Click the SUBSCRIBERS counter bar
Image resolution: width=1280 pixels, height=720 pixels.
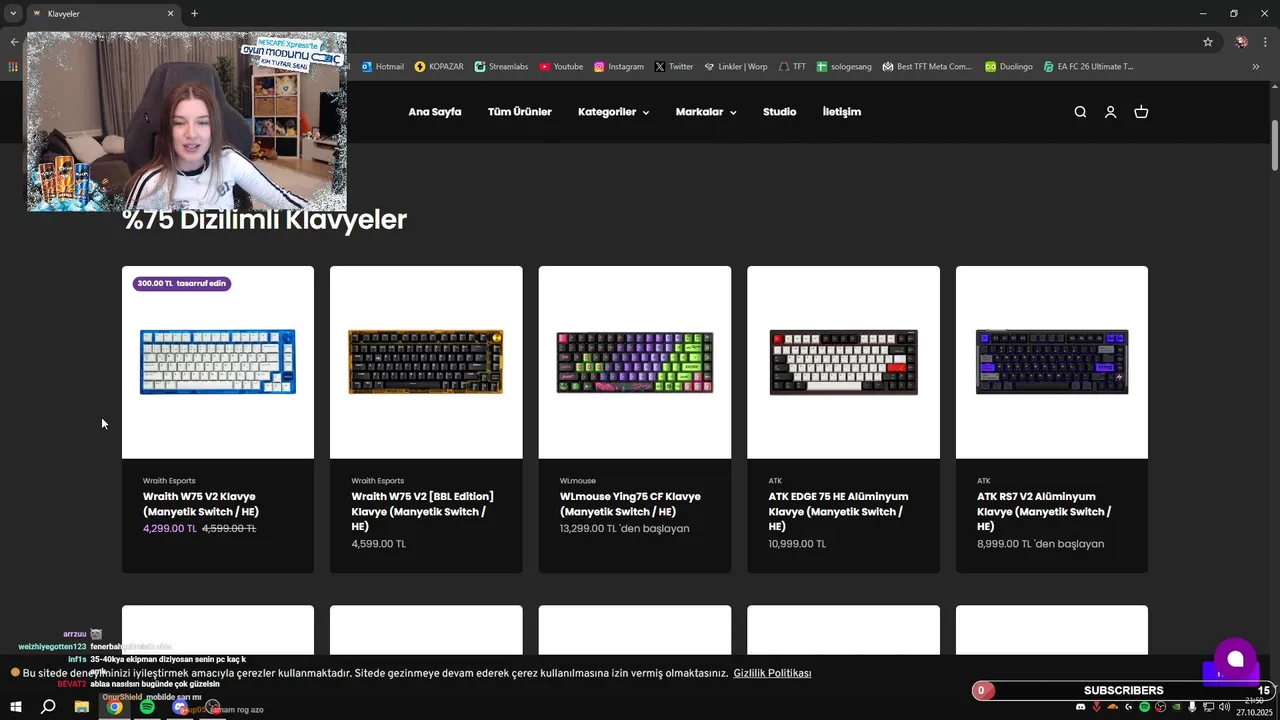pyautogui.click(x=1122, y=690)
